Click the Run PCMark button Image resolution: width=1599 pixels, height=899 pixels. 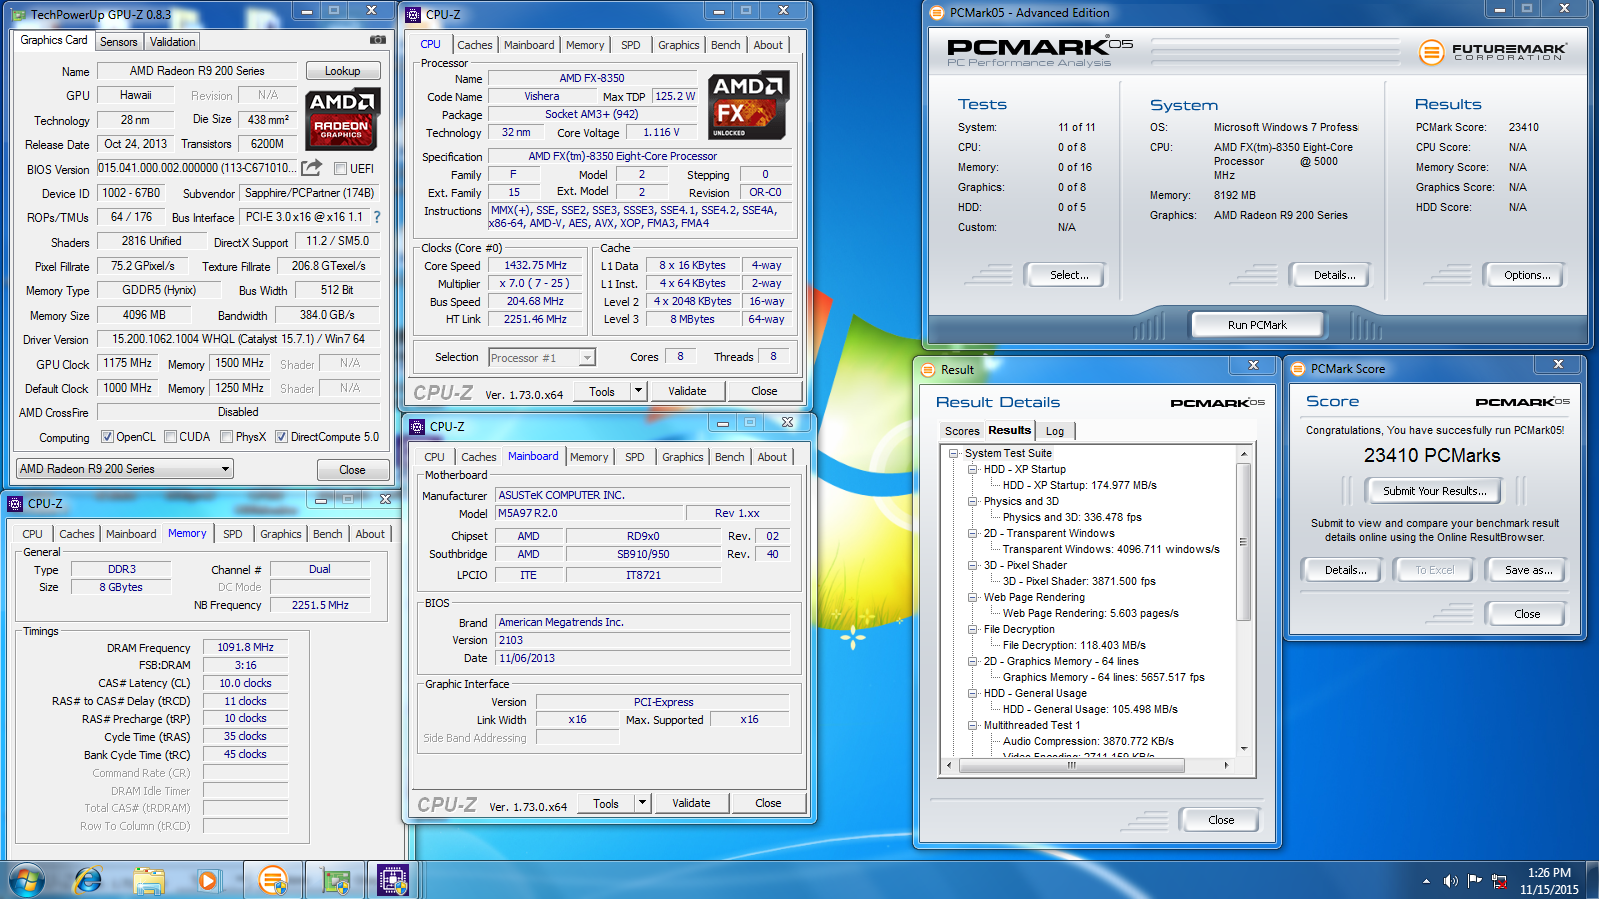[x=1257, y=325]
